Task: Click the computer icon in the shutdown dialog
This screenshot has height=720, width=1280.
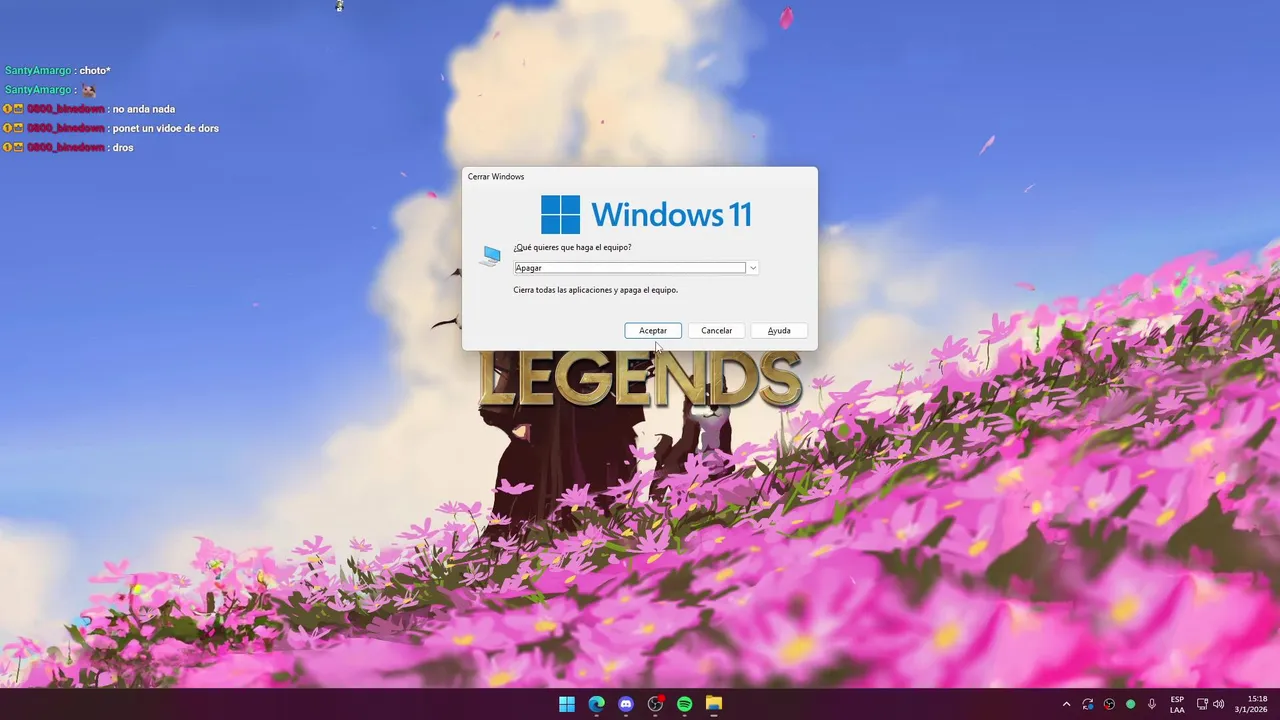Action: click(490, 256)
